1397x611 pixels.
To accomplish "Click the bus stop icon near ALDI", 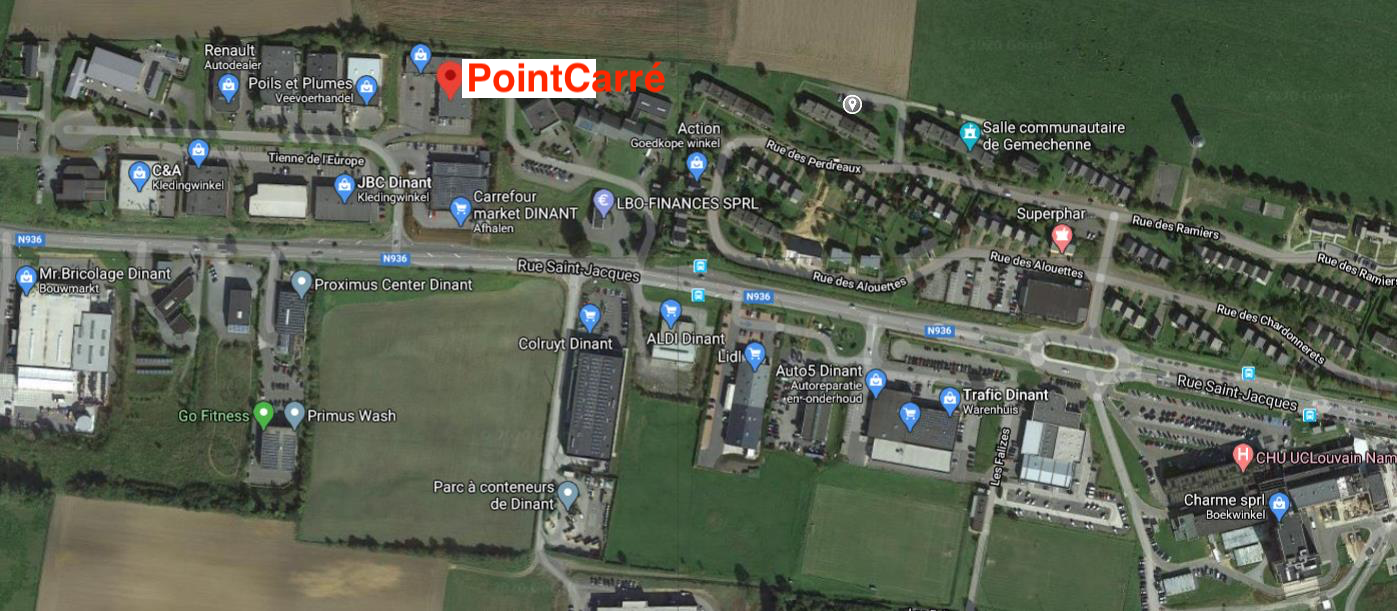I will click(697, 295).
